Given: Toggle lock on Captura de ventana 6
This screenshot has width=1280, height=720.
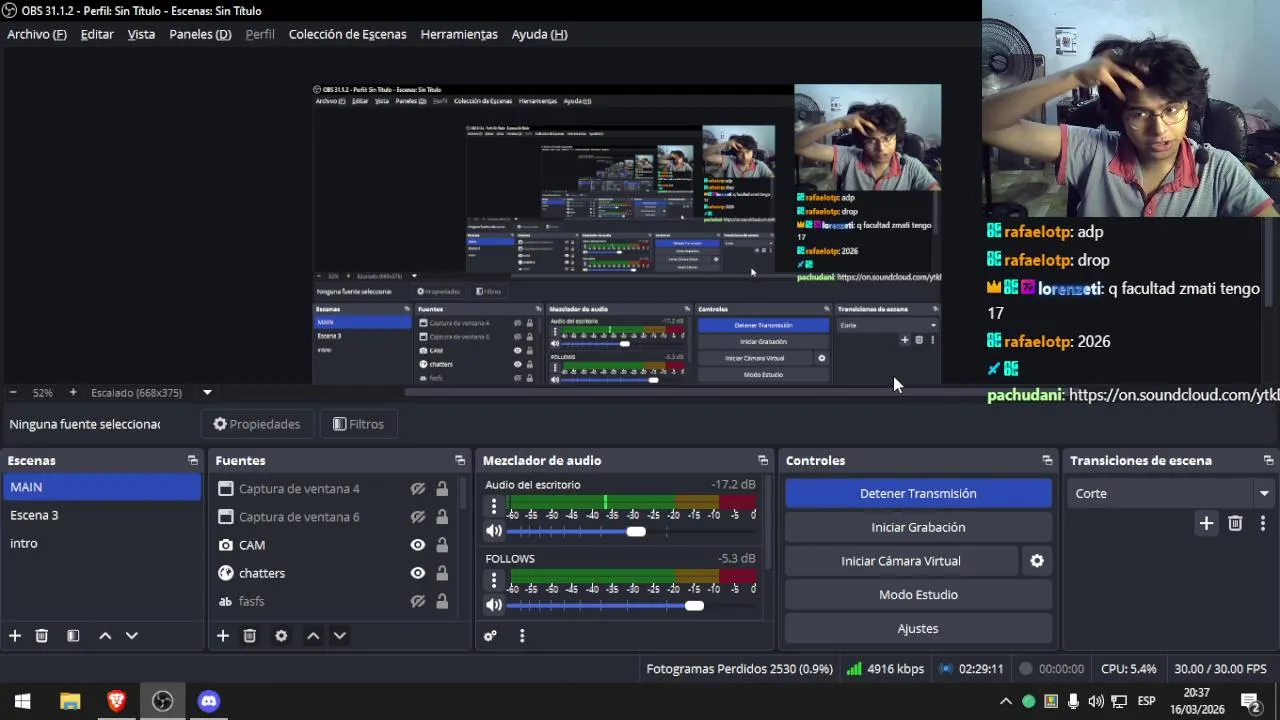Looking at the screenshot, I should point(442,517).
